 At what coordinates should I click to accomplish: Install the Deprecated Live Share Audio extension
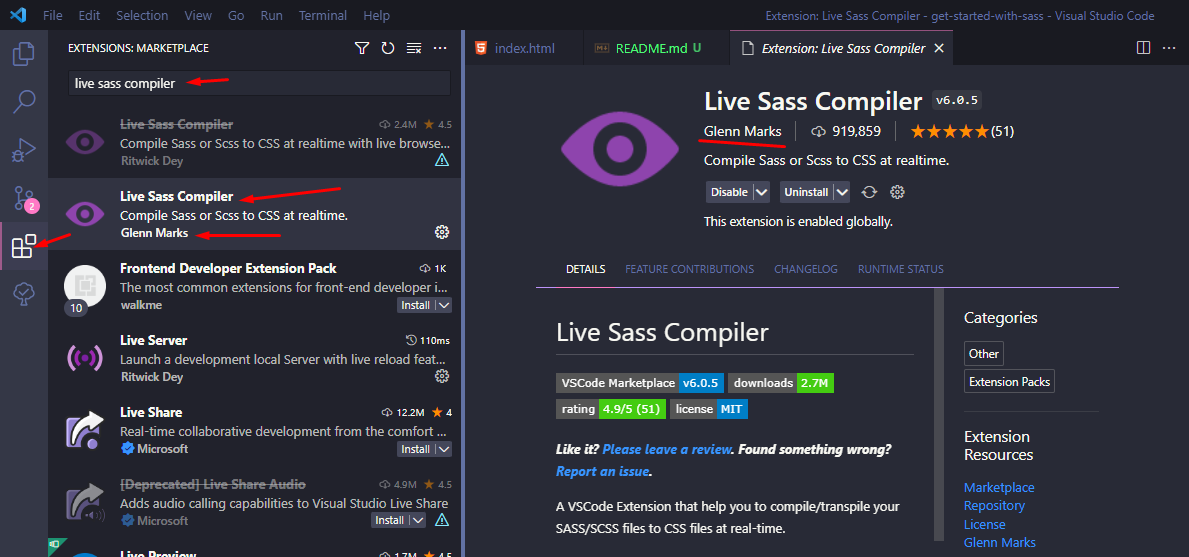pos(390,521)
